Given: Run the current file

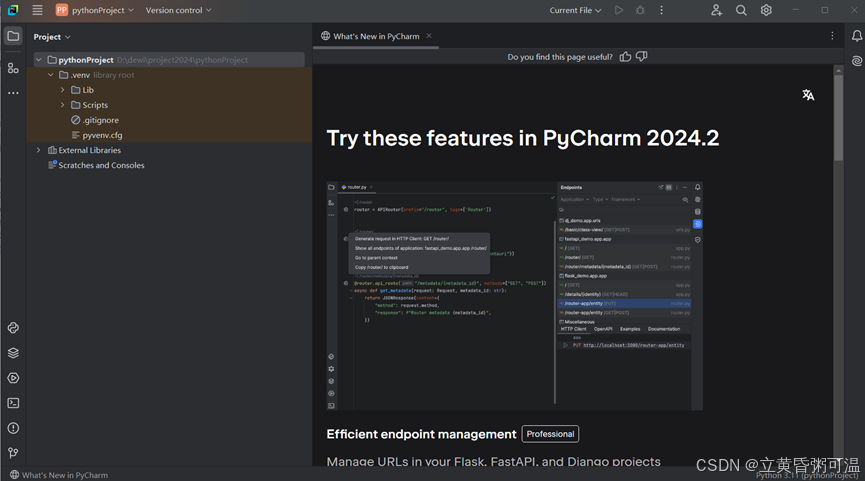Looking at the screenshot, I should [619, 10].
